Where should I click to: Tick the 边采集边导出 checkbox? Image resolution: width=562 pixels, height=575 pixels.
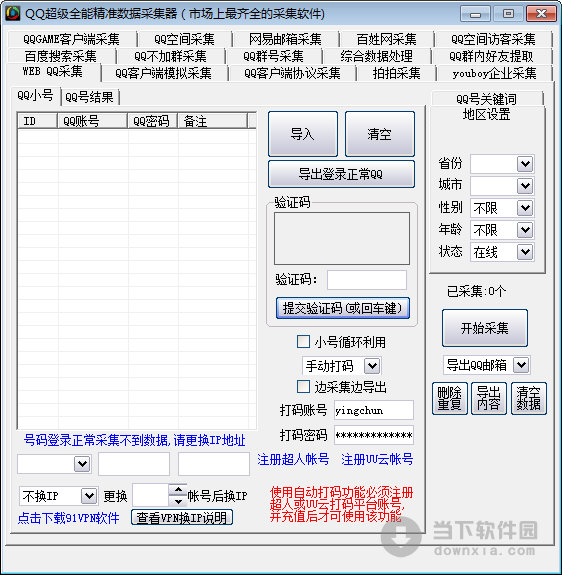point(303,387)
